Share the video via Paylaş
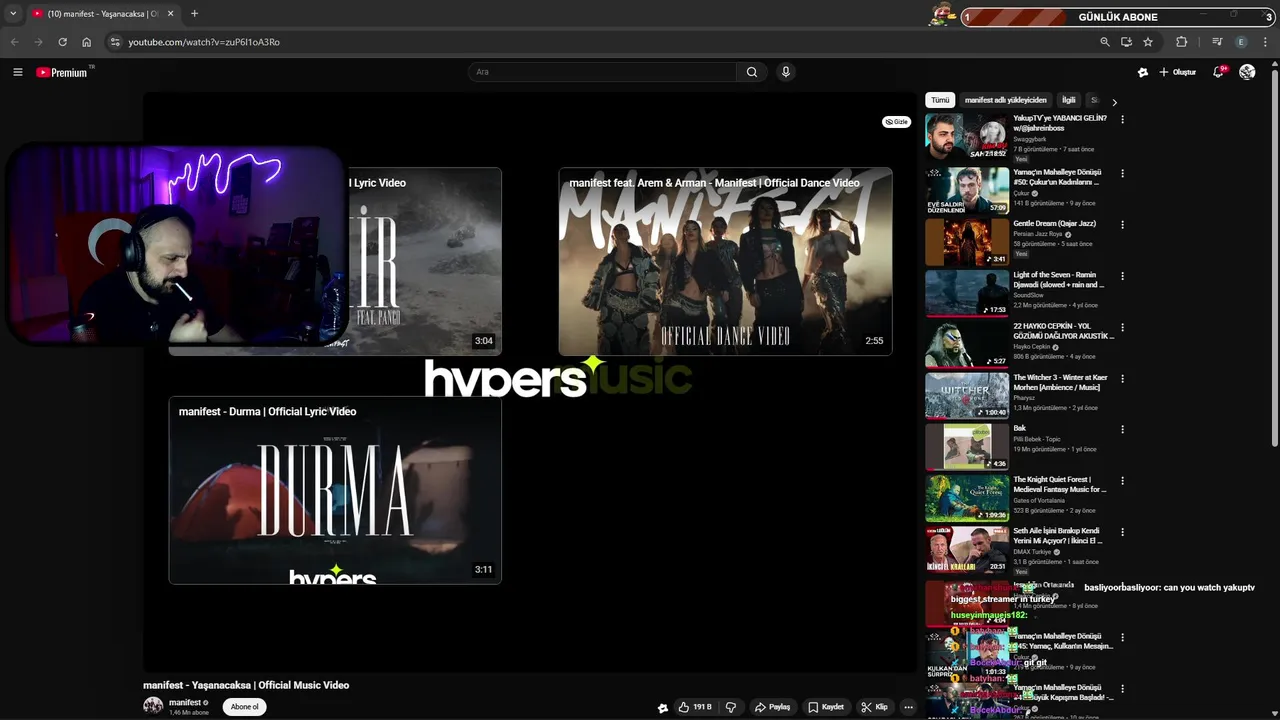This screenshot has width=1280, height=720. click(772, 707)
